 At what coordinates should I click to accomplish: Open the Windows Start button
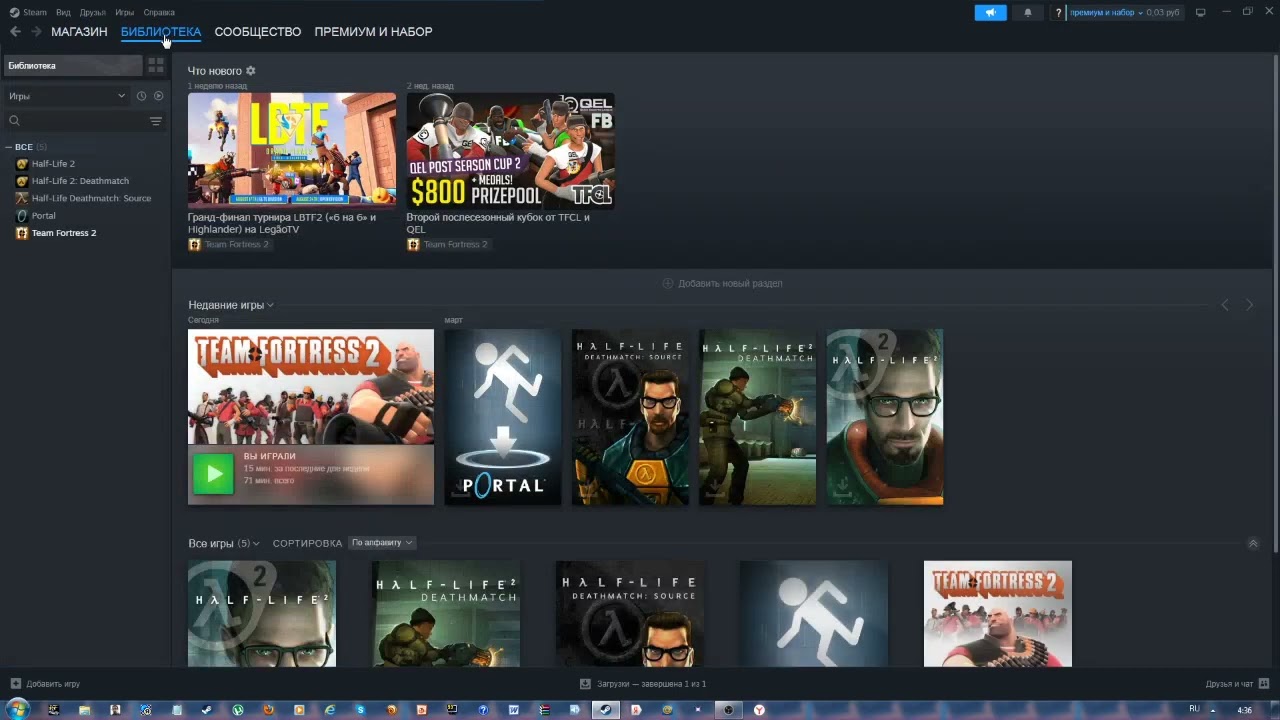tap(18, 710)
